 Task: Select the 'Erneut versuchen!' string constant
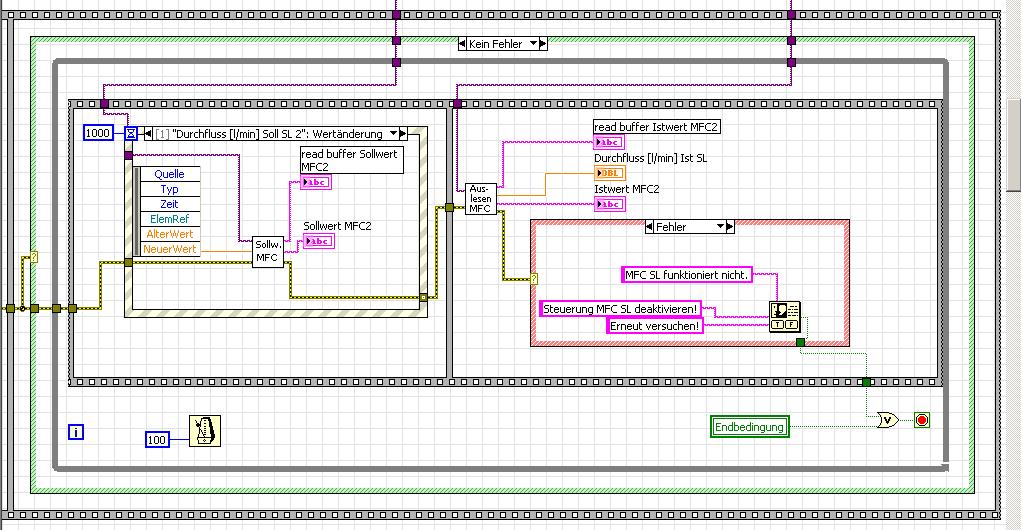(x=654, y=326)
